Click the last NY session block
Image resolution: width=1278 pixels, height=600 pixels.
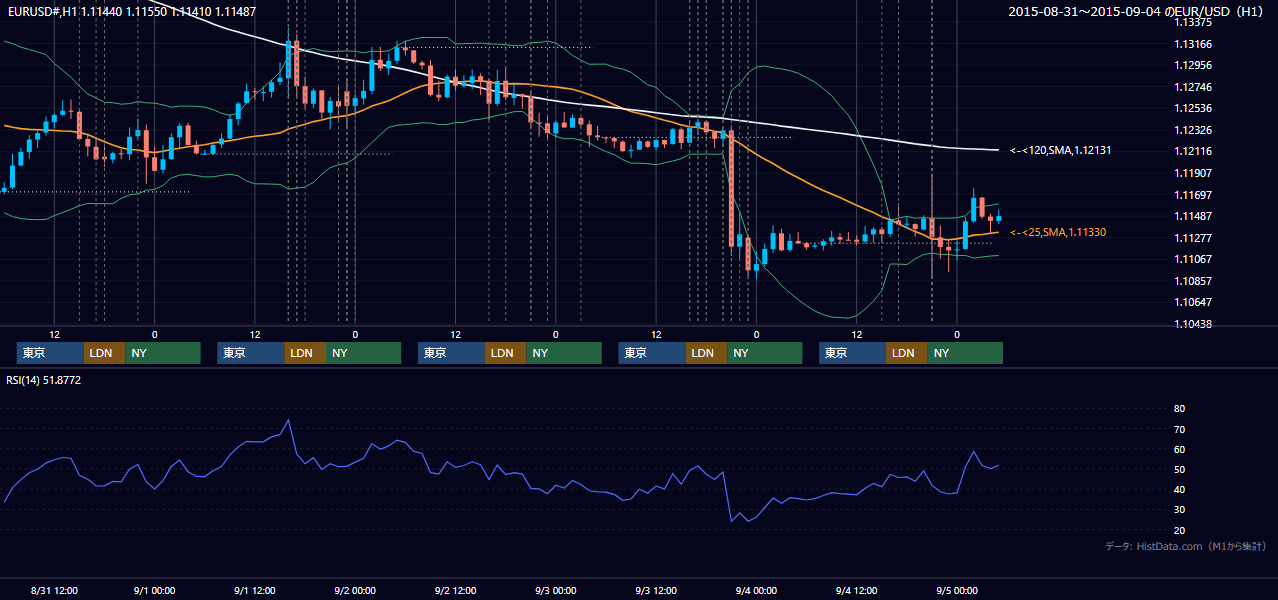pyautogui.click(x=964, y=353)
